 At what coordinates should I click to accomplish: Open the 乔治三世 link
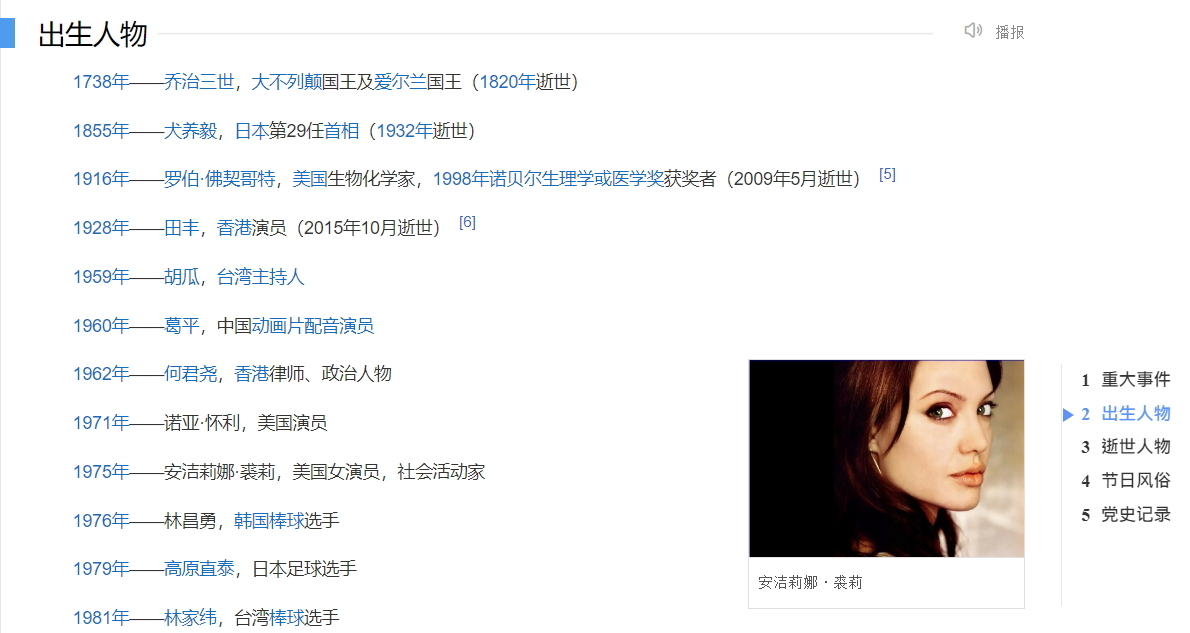(x=199, y=82)
